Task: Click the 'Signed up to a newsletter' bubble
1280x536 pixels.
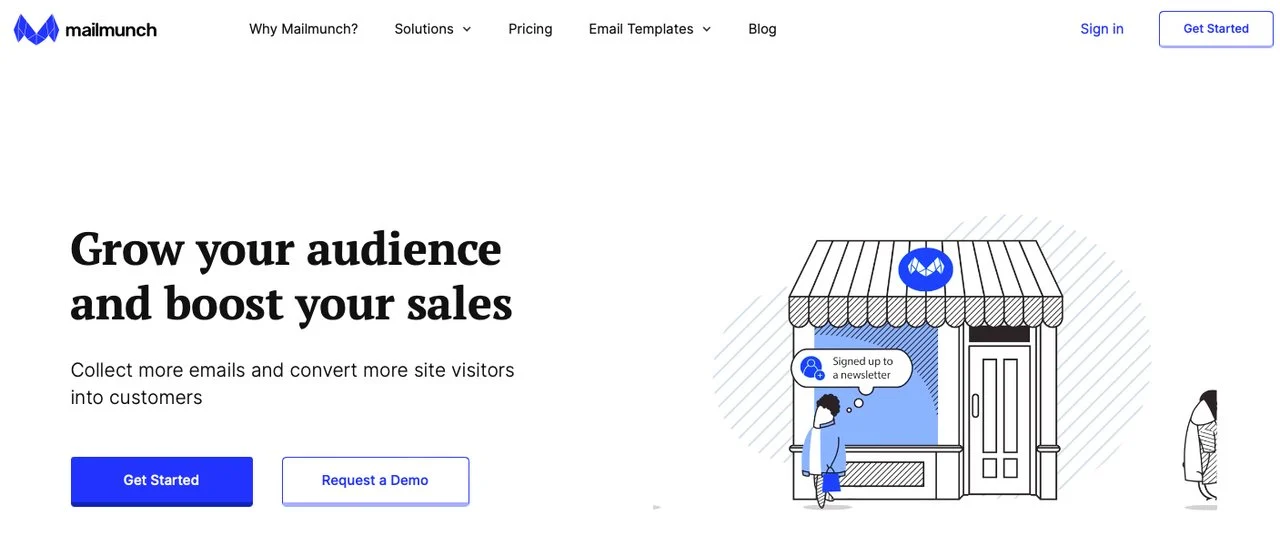Action: tap(861, 368)
